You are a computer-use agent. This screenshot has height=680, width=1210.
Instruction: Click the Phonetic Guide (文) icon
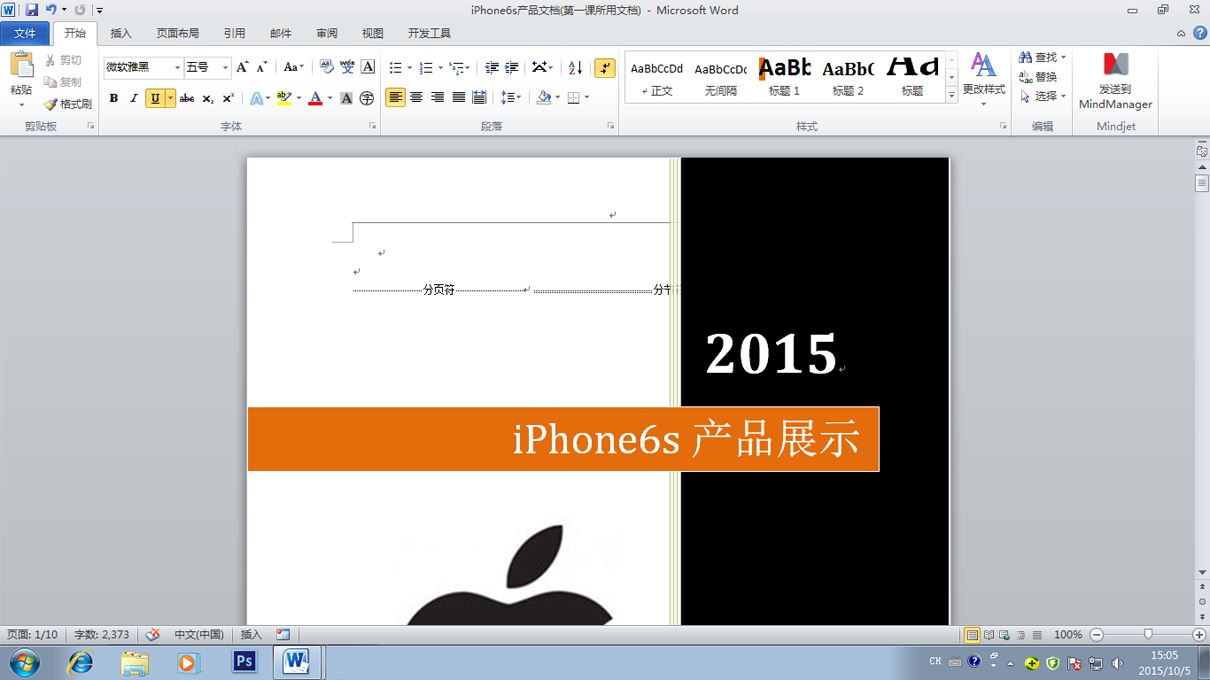coord(347,67)
